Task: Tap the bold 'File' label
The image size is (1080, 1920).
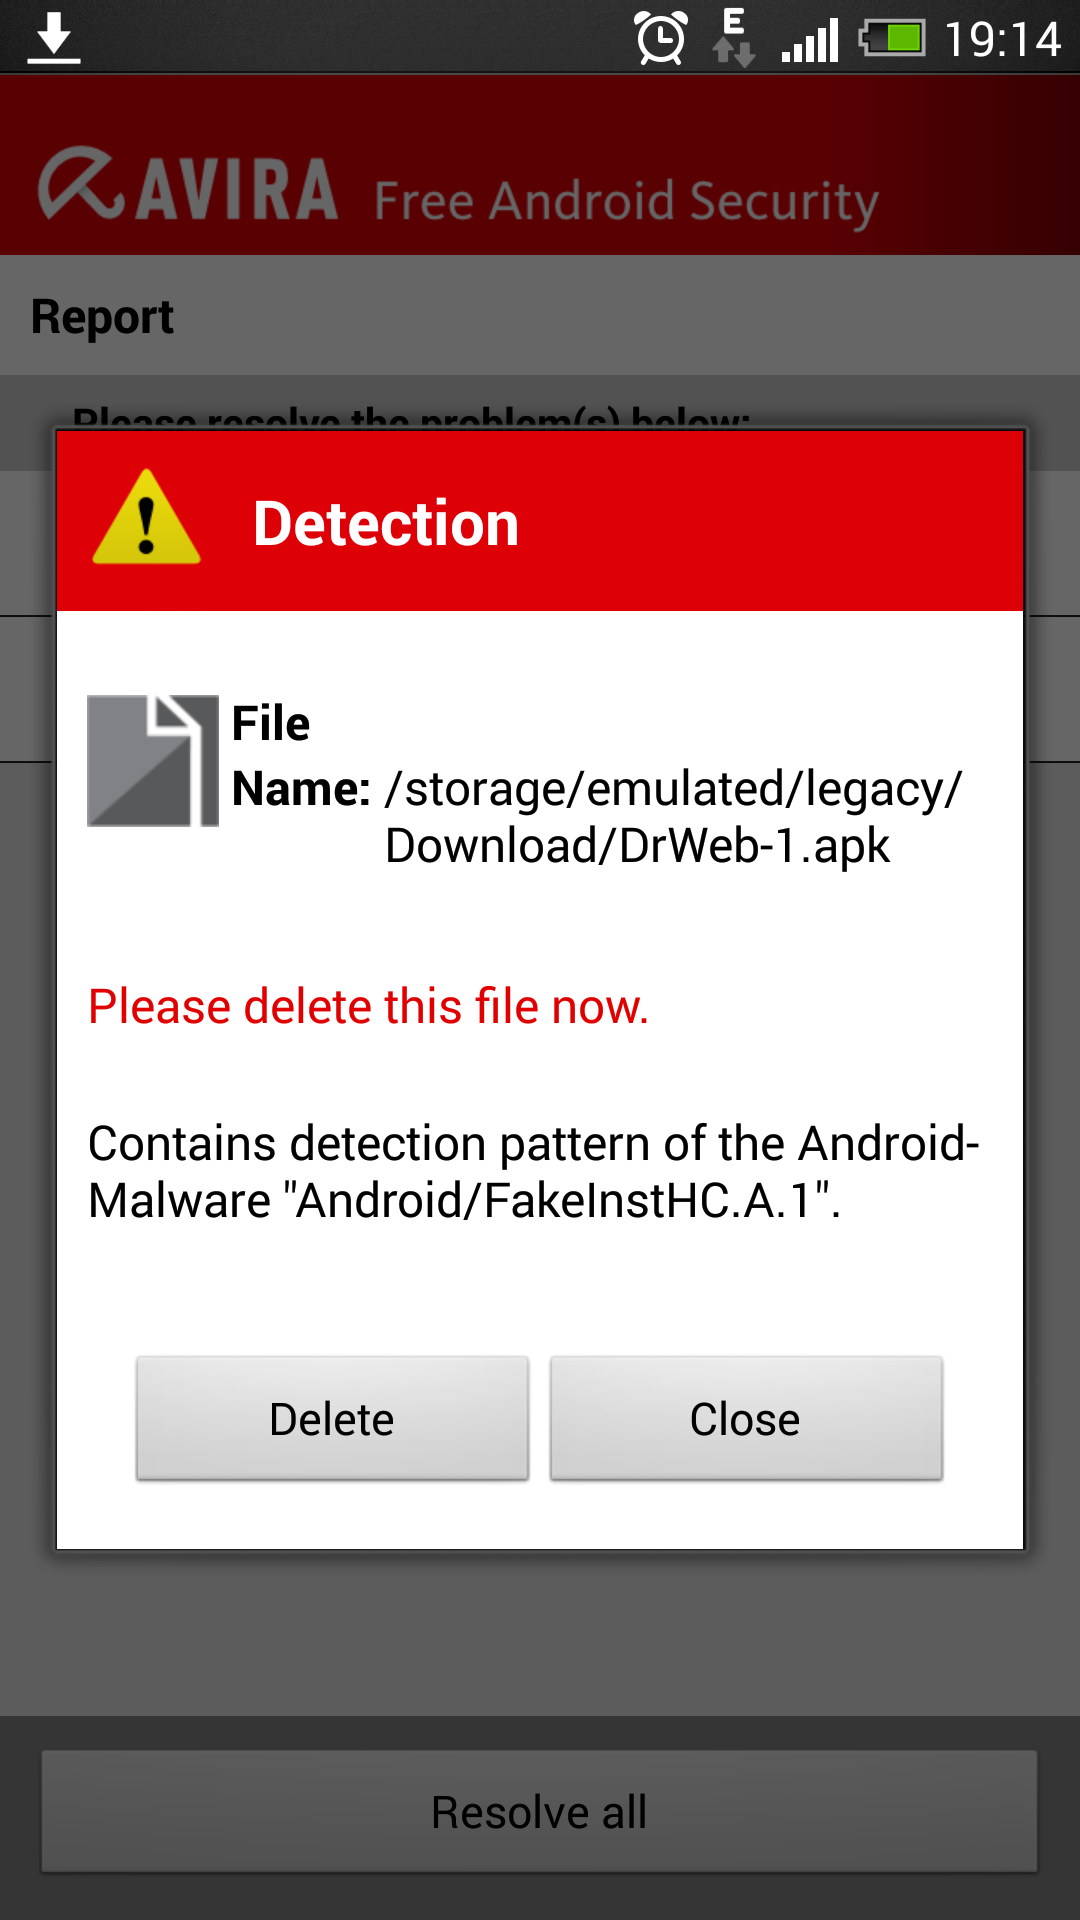Action: click(271, 723)
